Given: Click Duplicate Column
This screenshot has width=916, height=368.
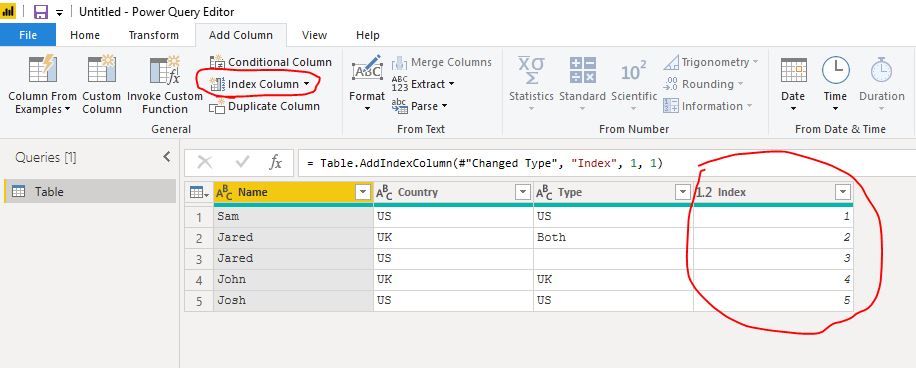Looking at the screenshot, I should point(265,106).
